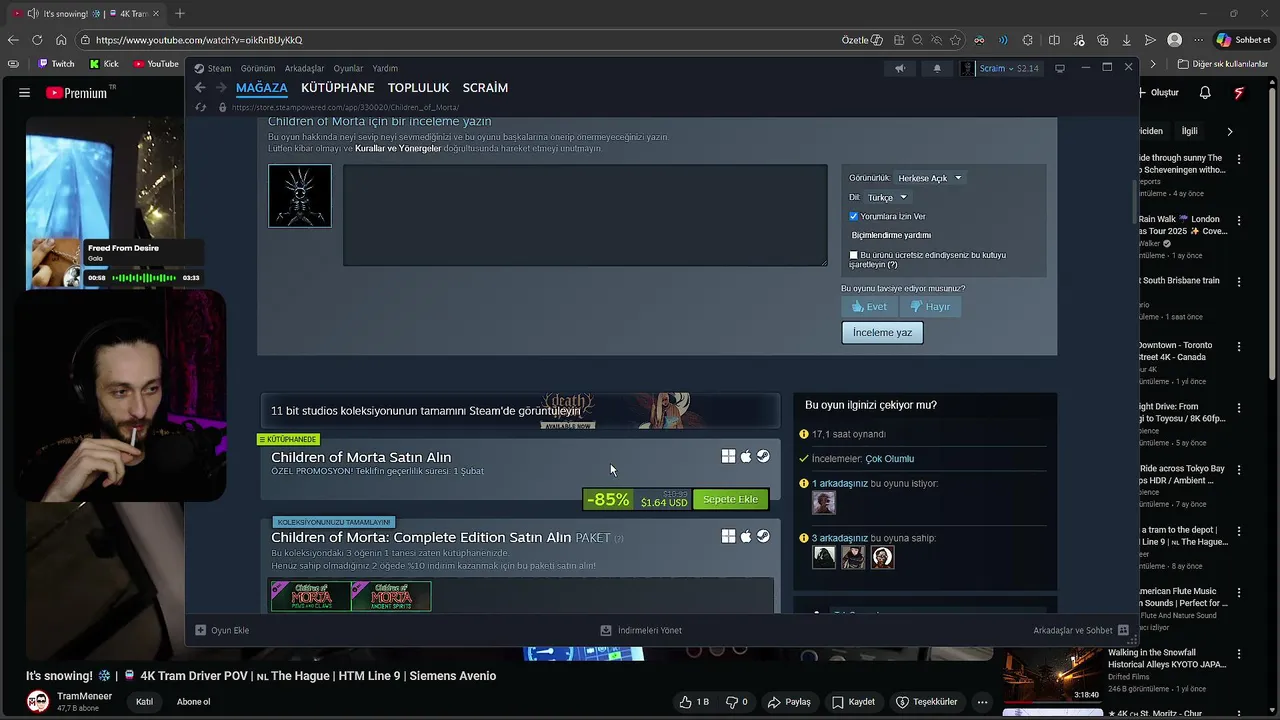Click the Arkadaşlar ve Sohbet grid icon
The image size is (1280, 720).
click(x=1123, y=630)
